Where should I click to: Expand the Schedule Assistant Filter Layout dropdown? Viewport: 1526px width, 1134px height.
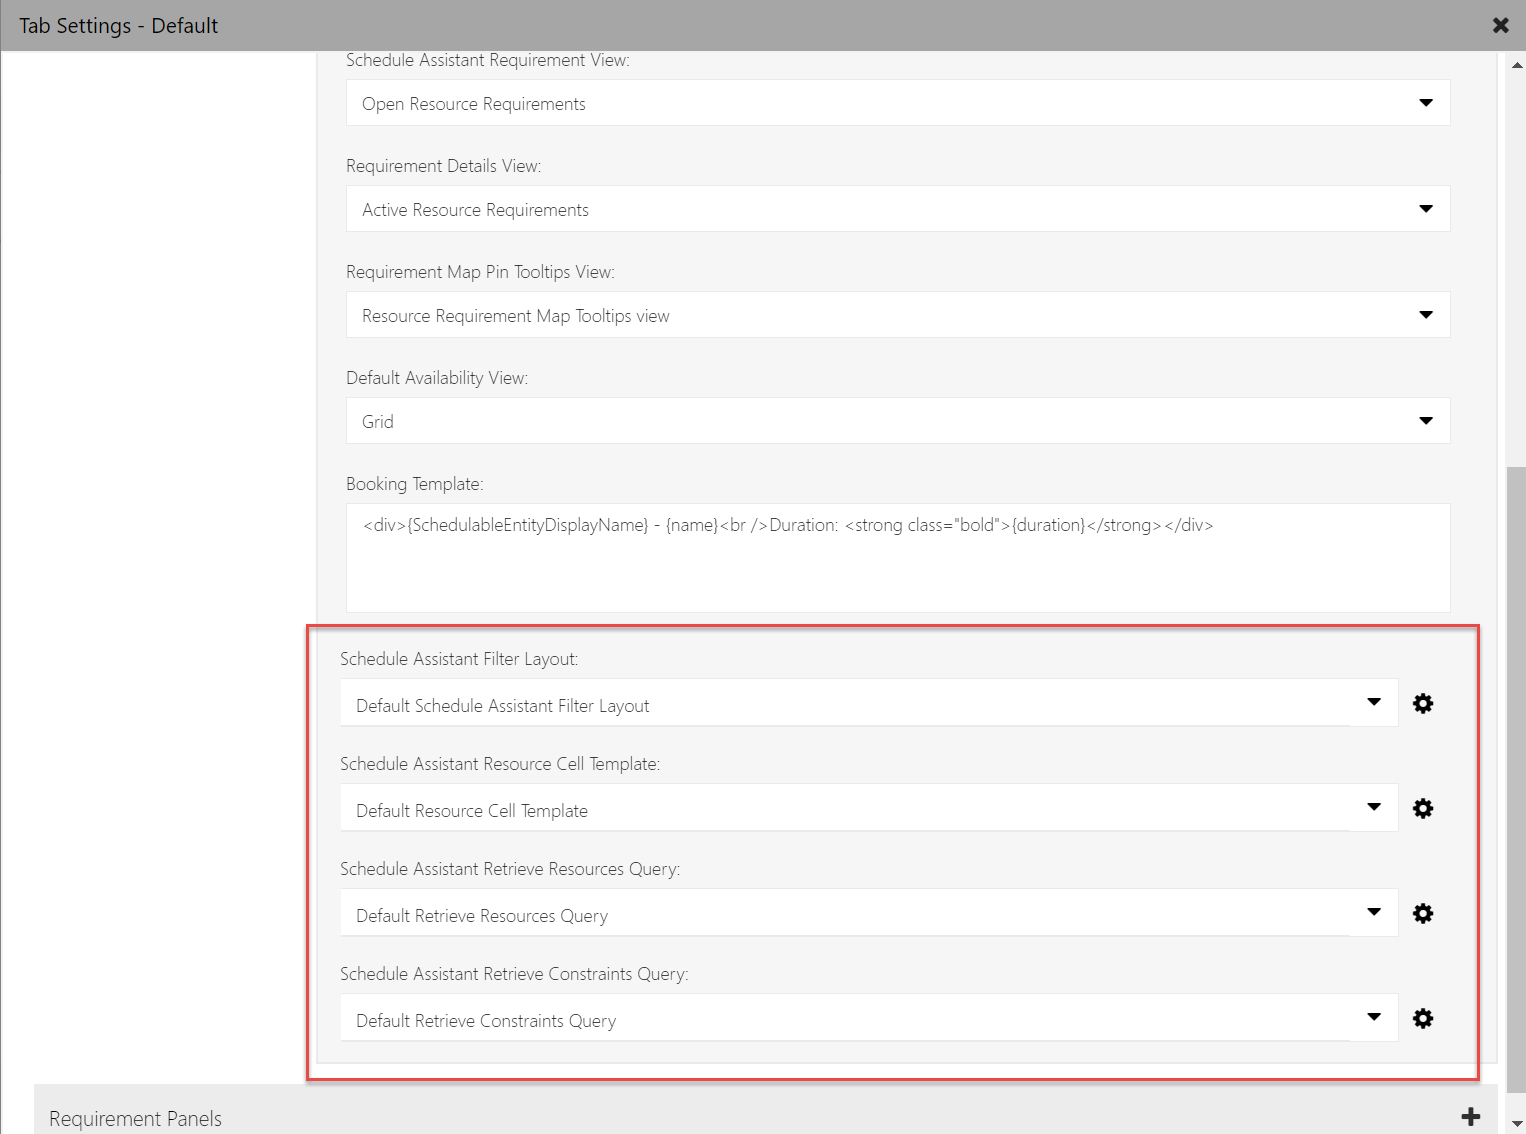coord(1373,702)
